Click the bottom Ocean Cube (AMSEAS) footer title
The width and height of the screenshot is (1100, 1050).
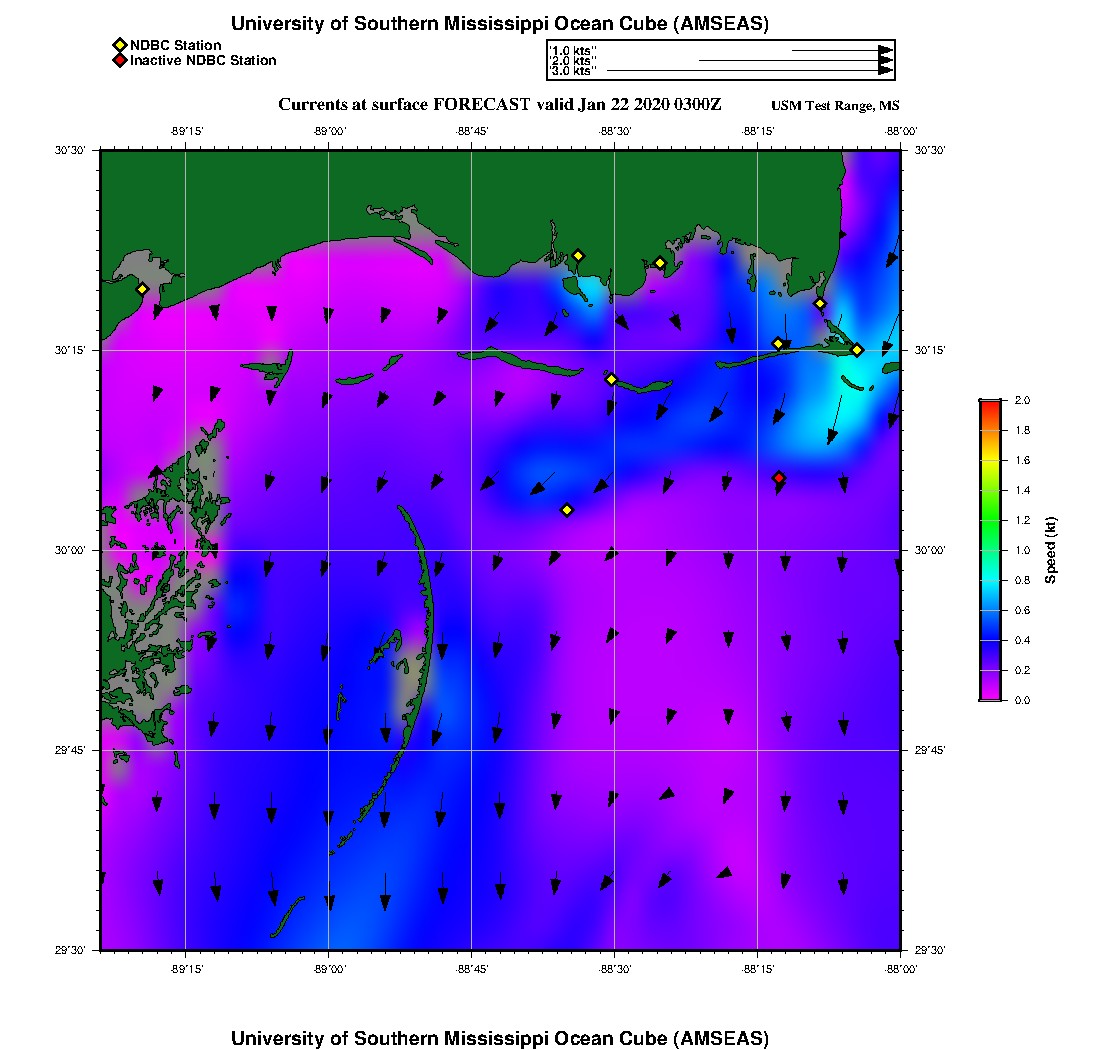click(499, 1037)
